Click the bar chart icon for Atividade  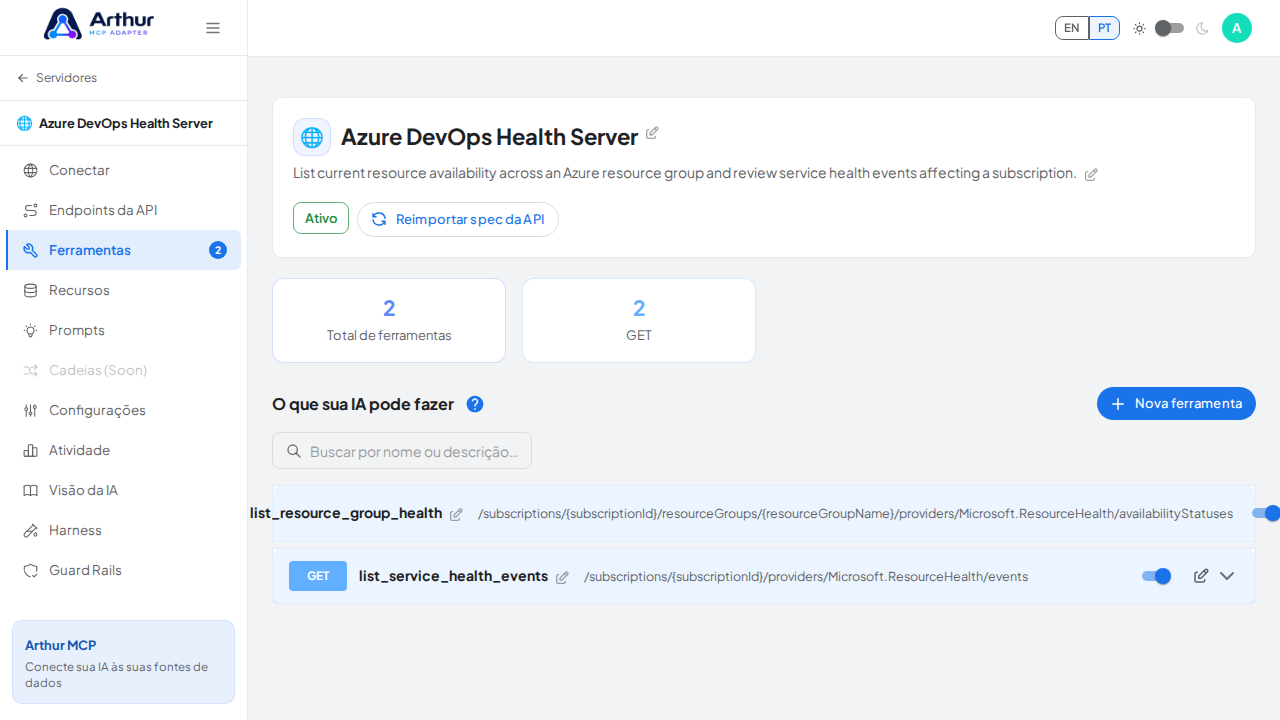[x=31, y=450]
